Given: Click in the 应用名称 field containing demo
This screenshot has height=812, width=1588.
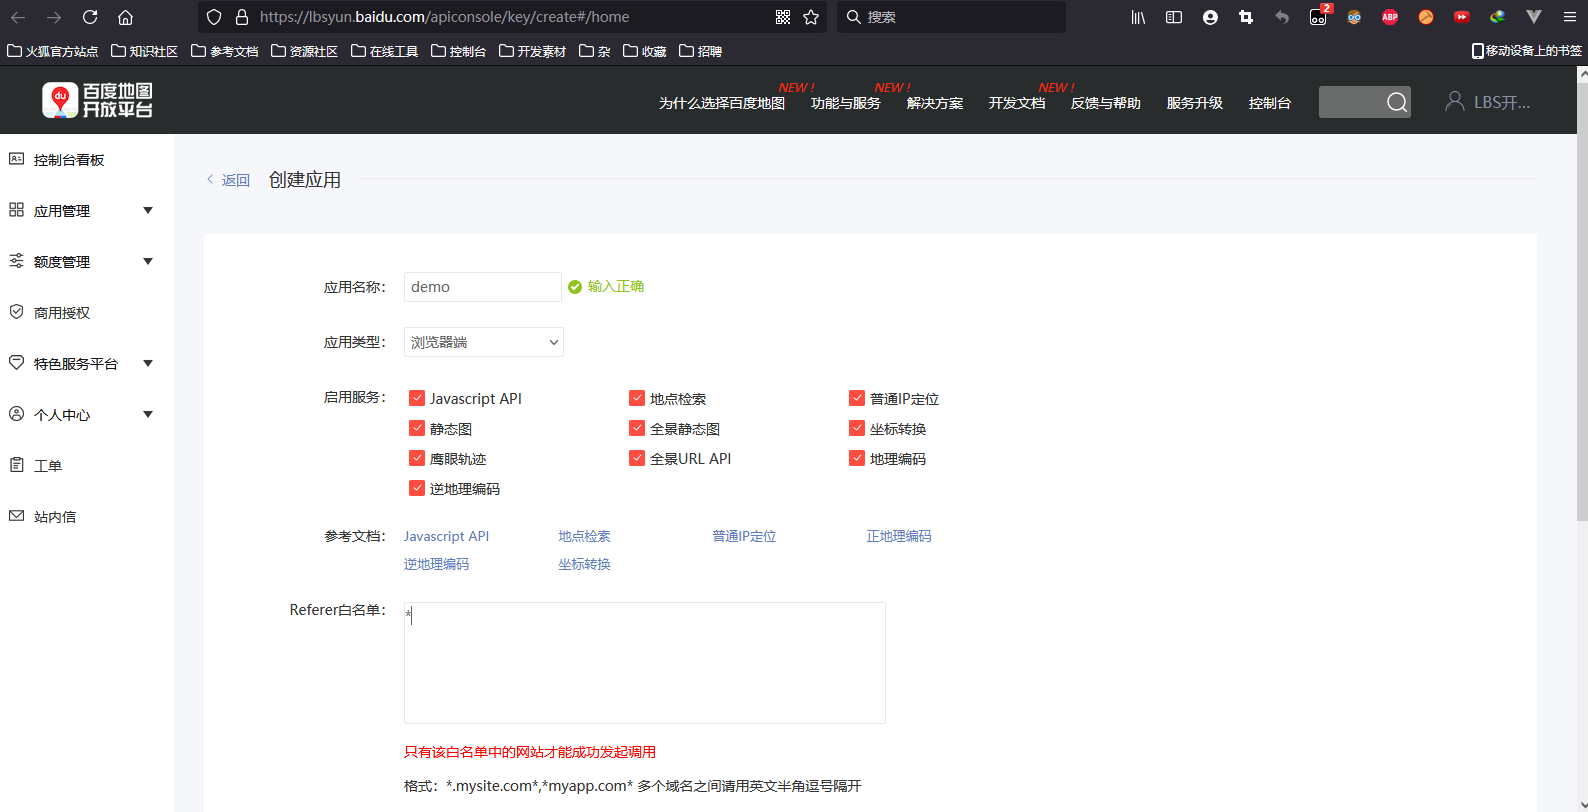Looking at the screenshot, I should (483, 287).
